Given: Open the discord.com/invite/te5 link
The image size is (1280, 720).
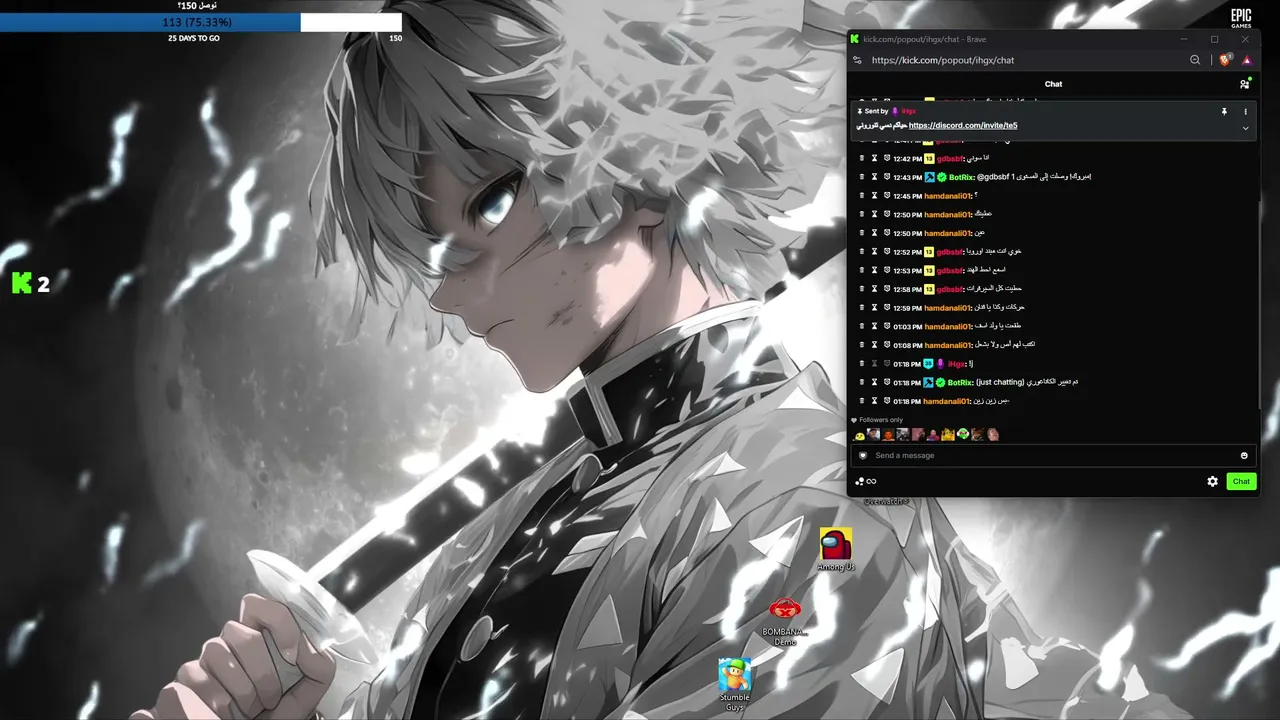Looking at the screenshot, I should pyautogui.click(x=963, y=125).
